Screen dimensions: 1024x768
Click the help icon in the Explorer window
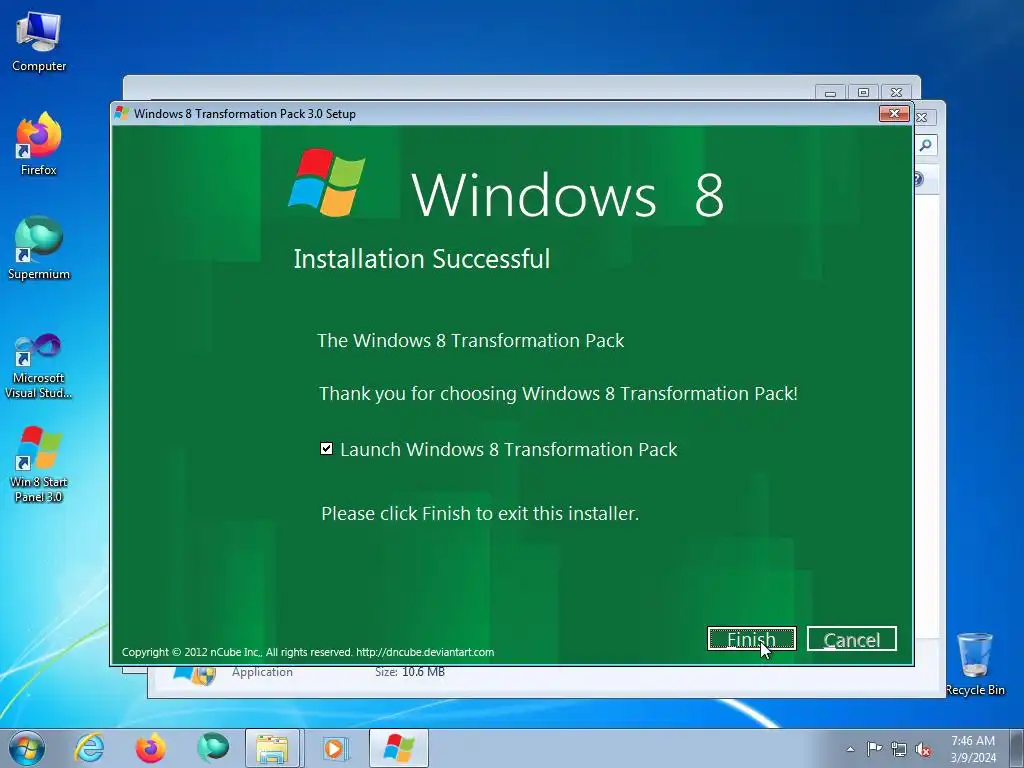(918, 179)
